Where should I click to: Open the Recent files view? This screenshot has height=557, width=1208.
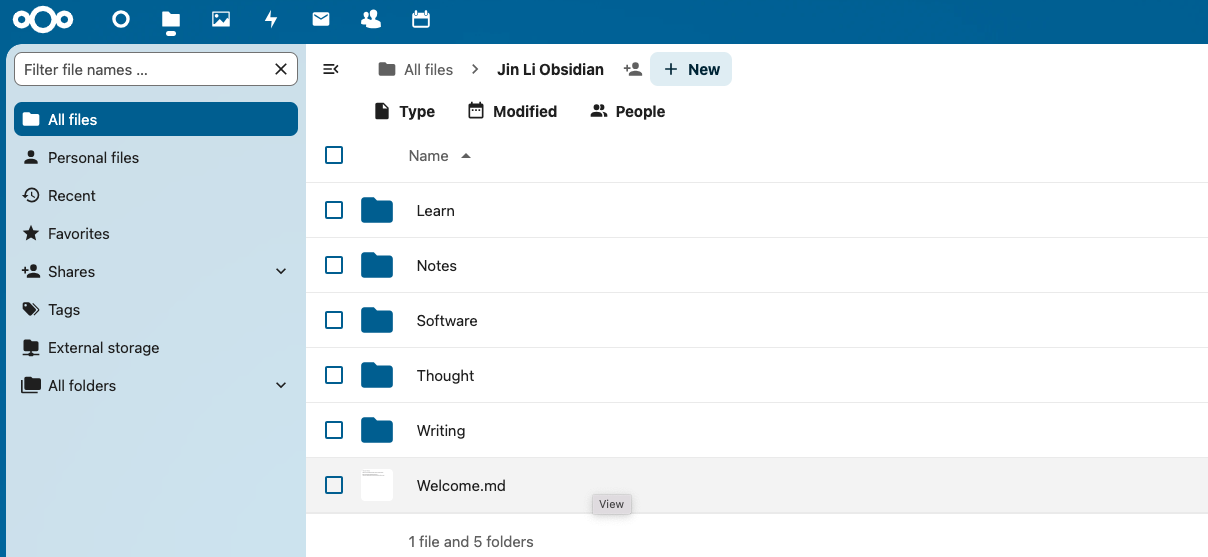pos(156,195)
